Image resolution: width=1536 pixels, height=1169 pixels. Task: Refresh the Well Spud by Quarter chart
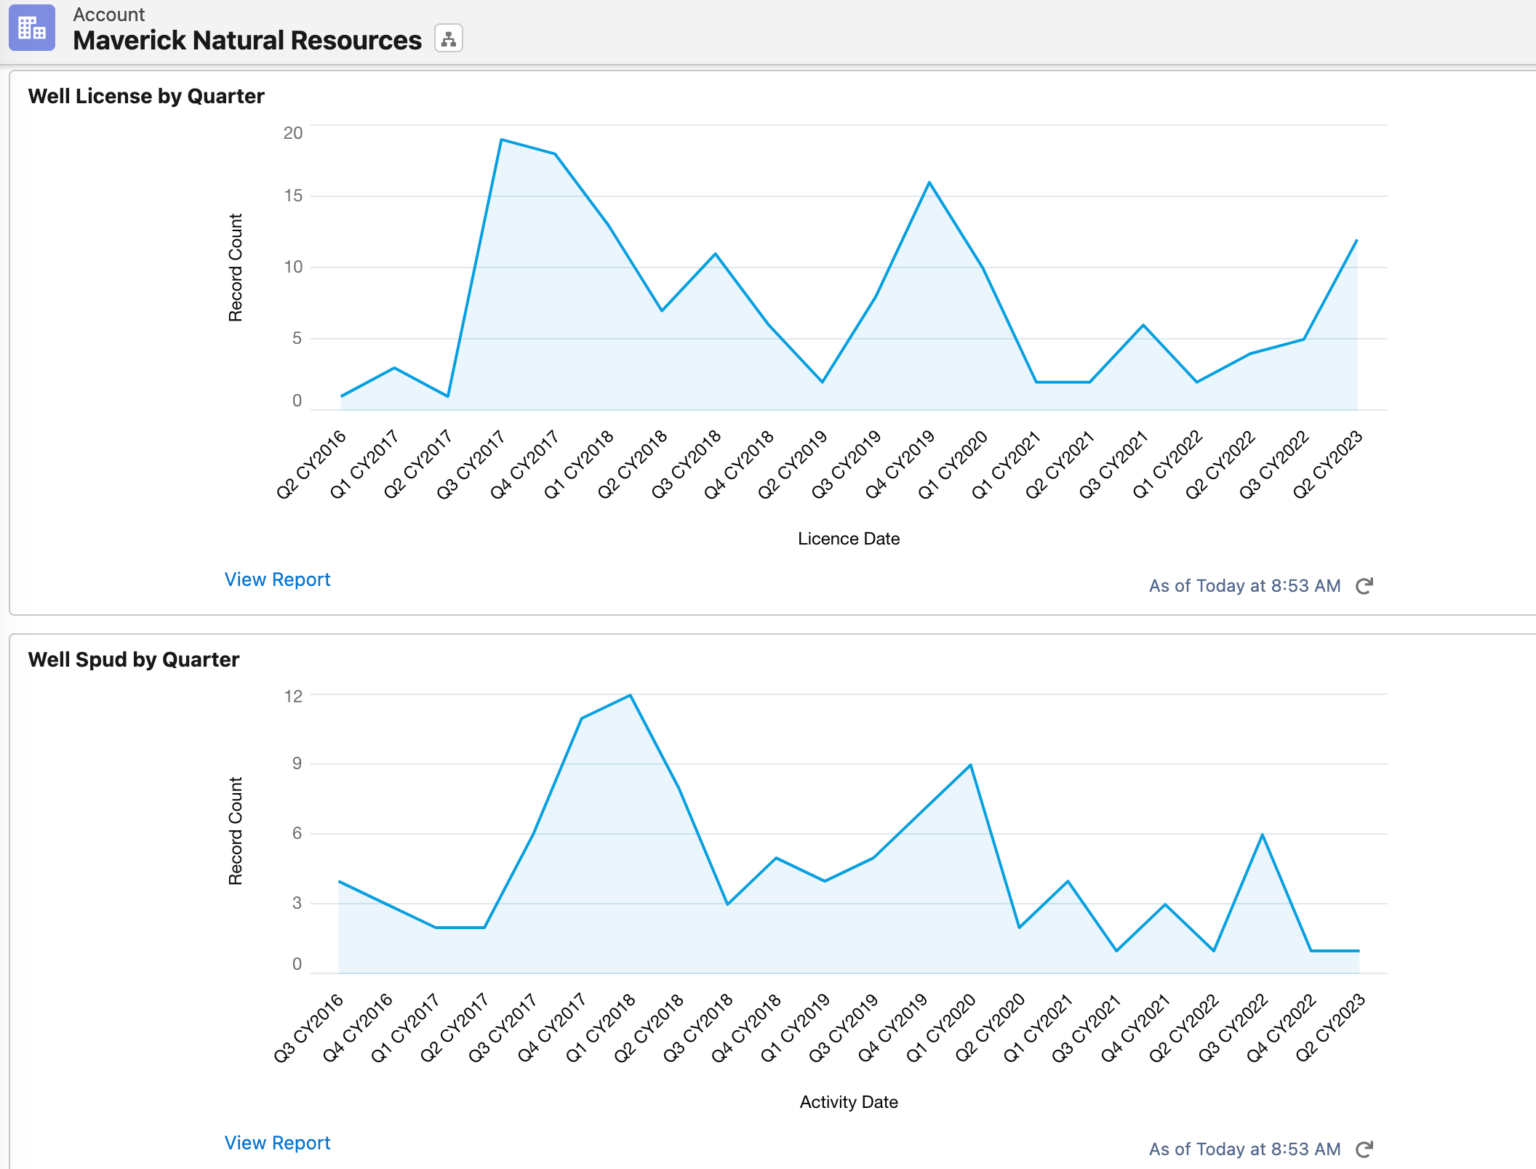pyautogui.click(x=1364, y=1149)
